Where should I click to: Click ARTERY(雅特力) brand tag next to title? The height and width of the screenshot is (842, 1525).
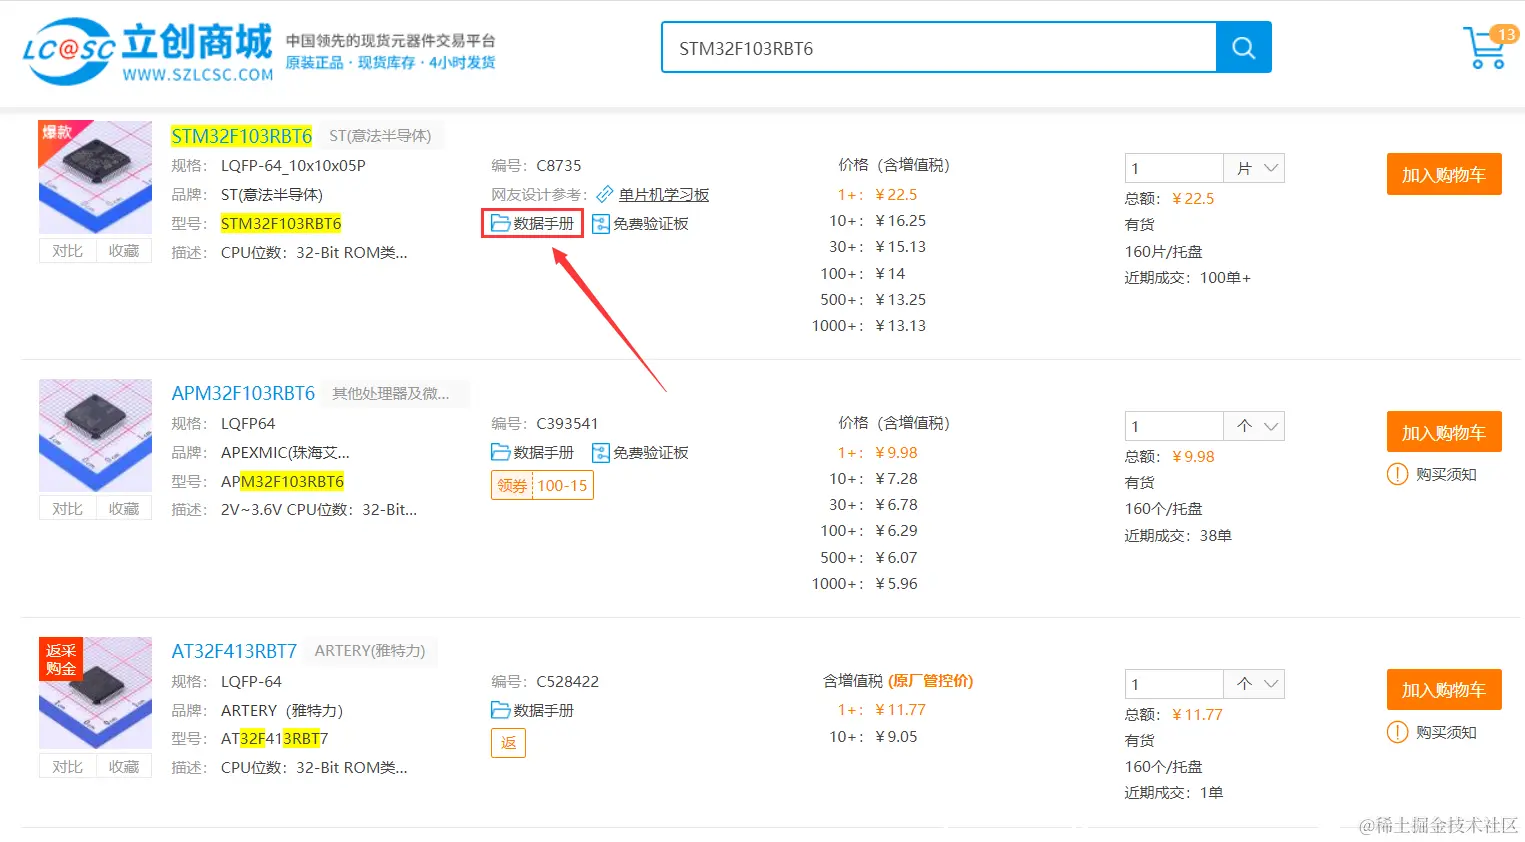pyautogui.click(x=370, y=651)
